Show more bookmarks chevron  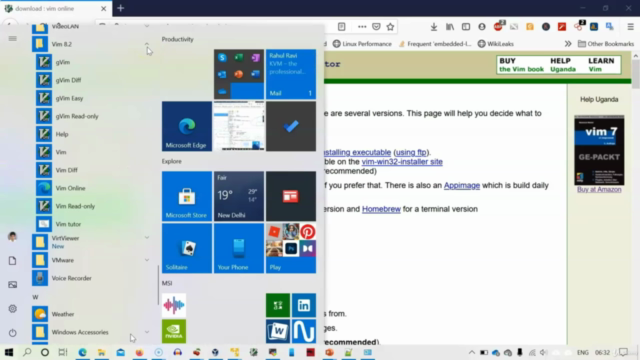coord(568,44)
